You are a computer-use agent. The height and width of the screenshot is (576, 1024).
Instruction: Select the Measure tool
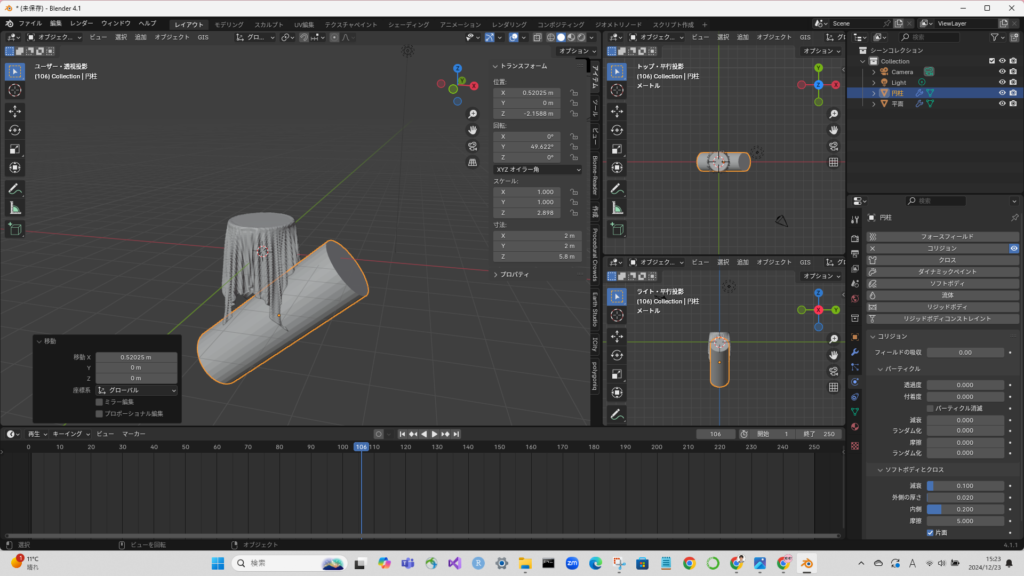click(x=15, y=208)
